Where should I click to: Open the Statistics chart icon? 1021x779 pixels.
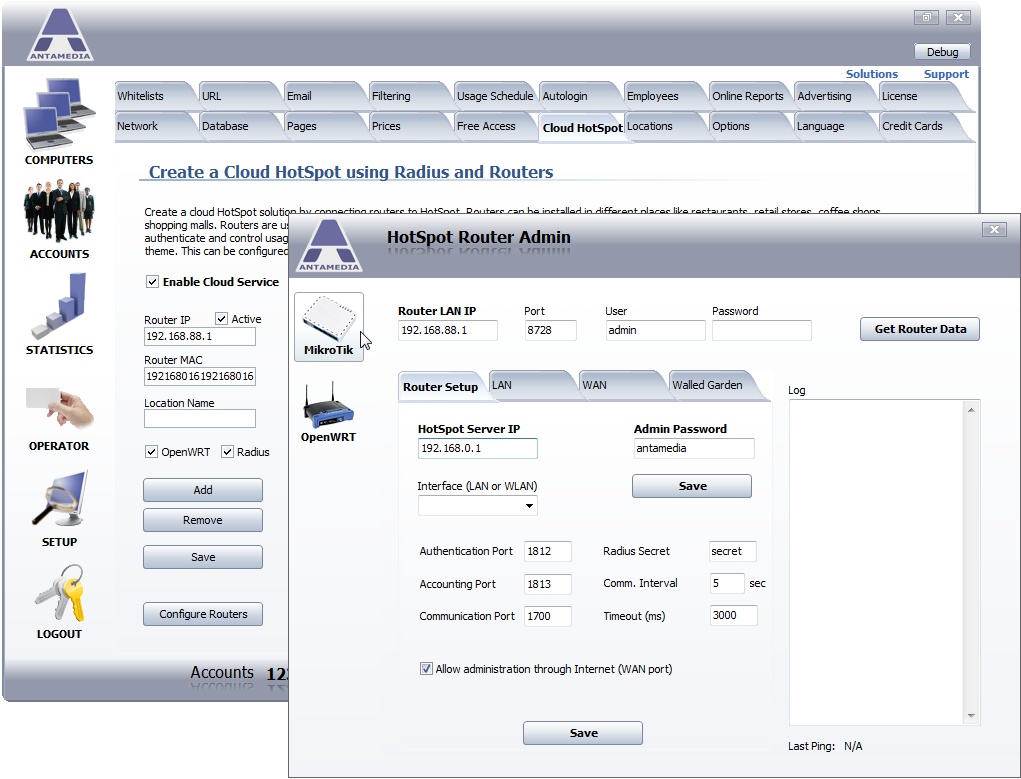pos(59,306)
